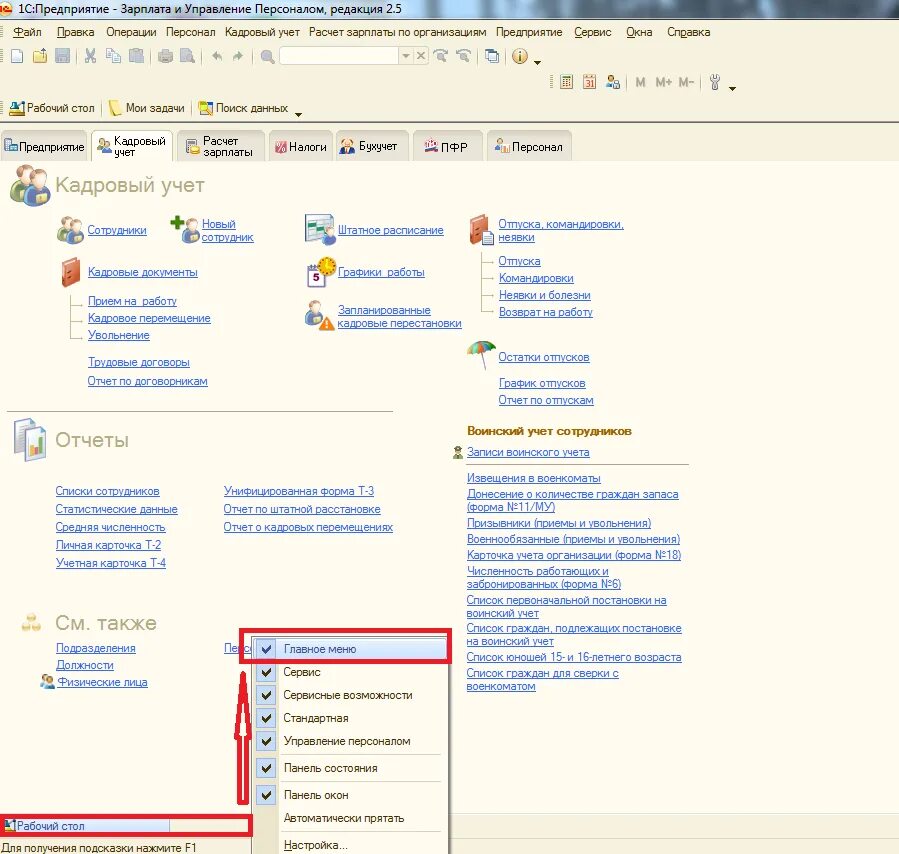The width and height of the screenshot is (899, 854).
Task: Click the Графики работы clock icon
Action: pos(321,272)
